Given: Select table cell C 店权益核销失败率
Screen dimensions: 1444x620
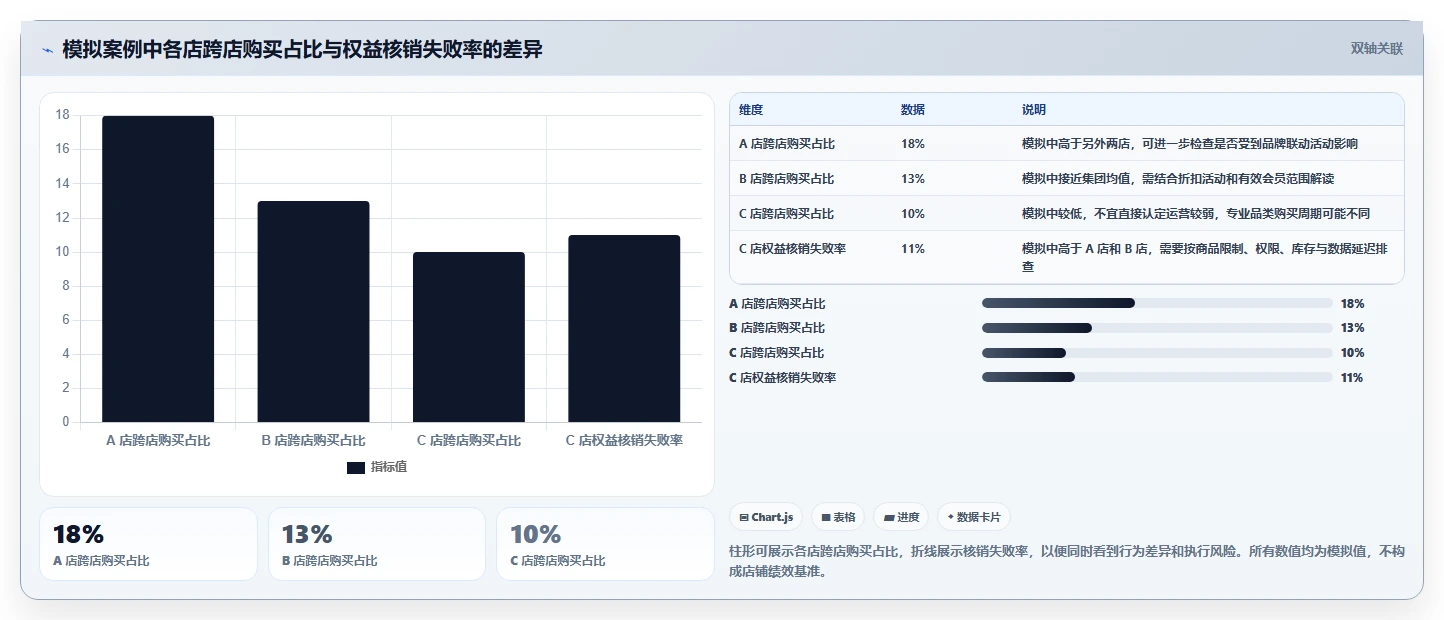Looking at the screenshot, I should pos(793,249).
